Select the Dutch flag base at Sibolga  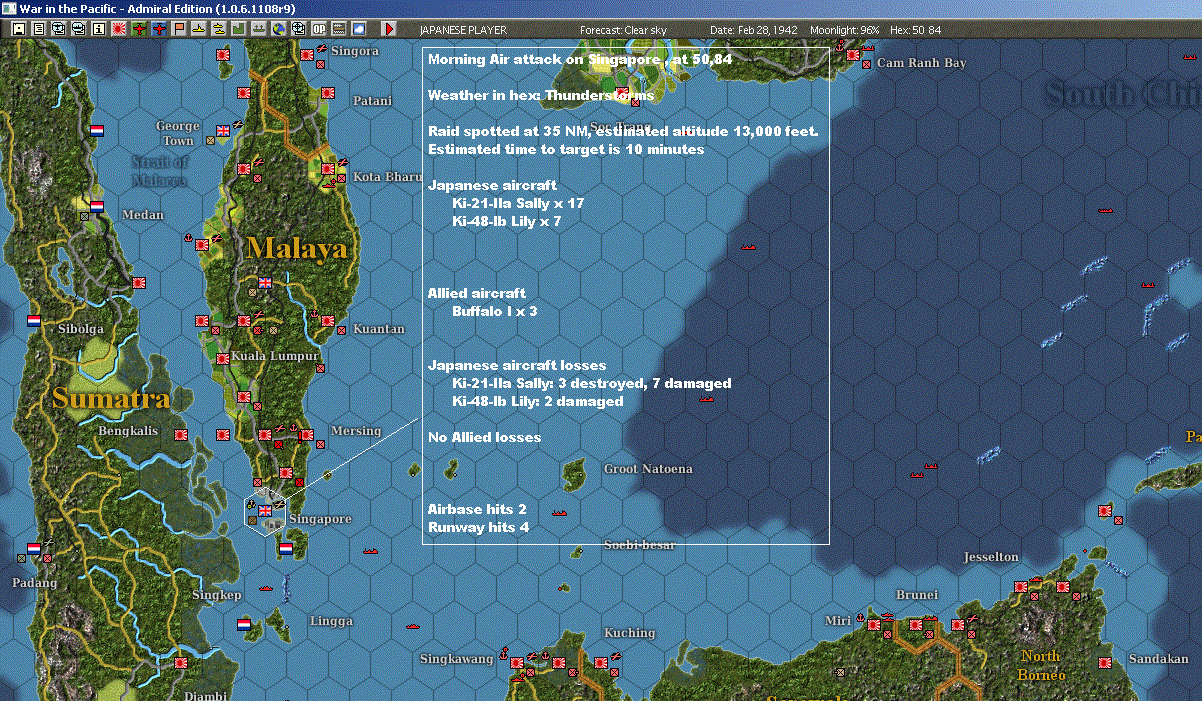[34, 321]
